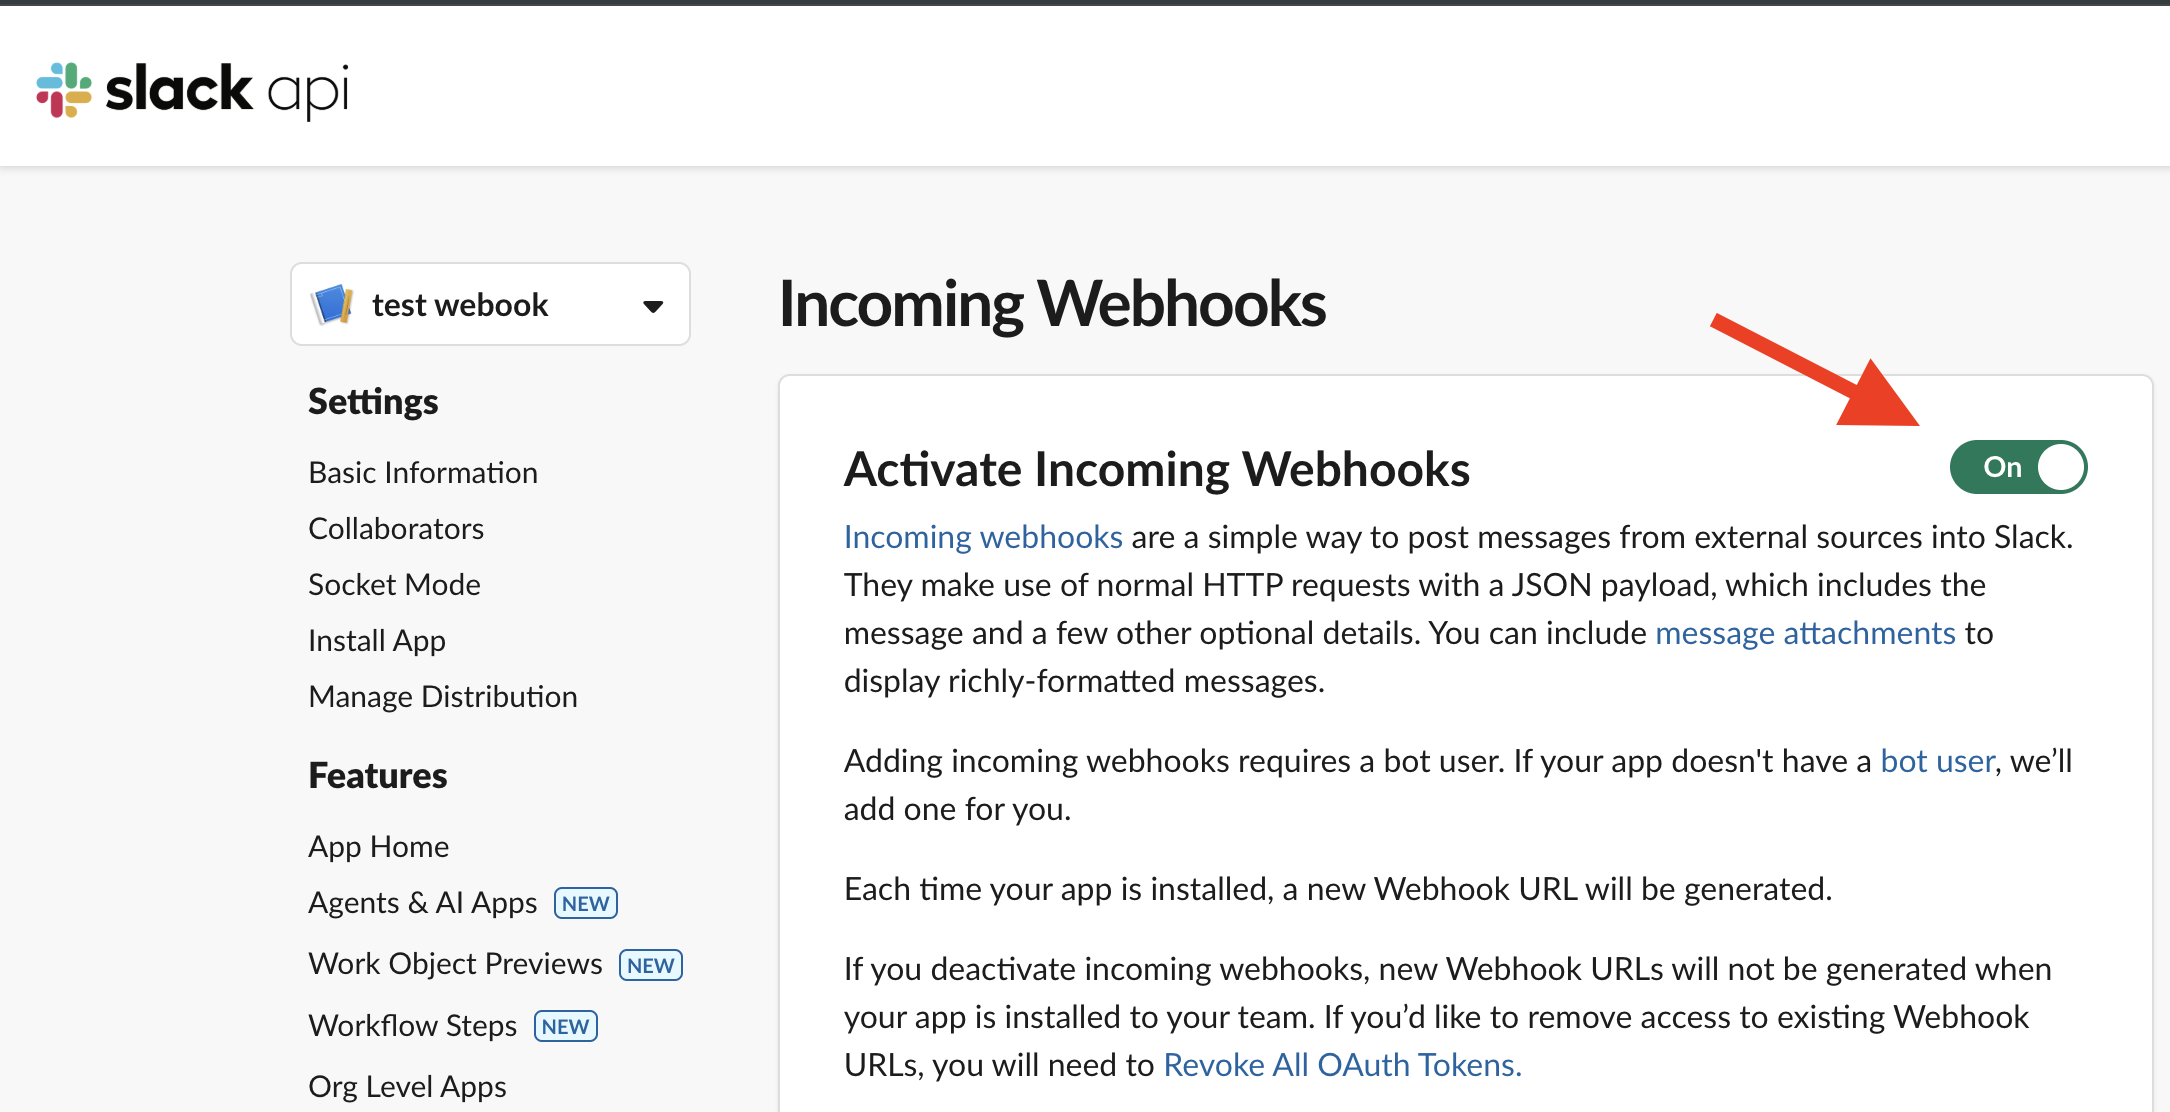Select Org Level Apps in sidebar
2170x1112 pixels.
[407, 1086]
